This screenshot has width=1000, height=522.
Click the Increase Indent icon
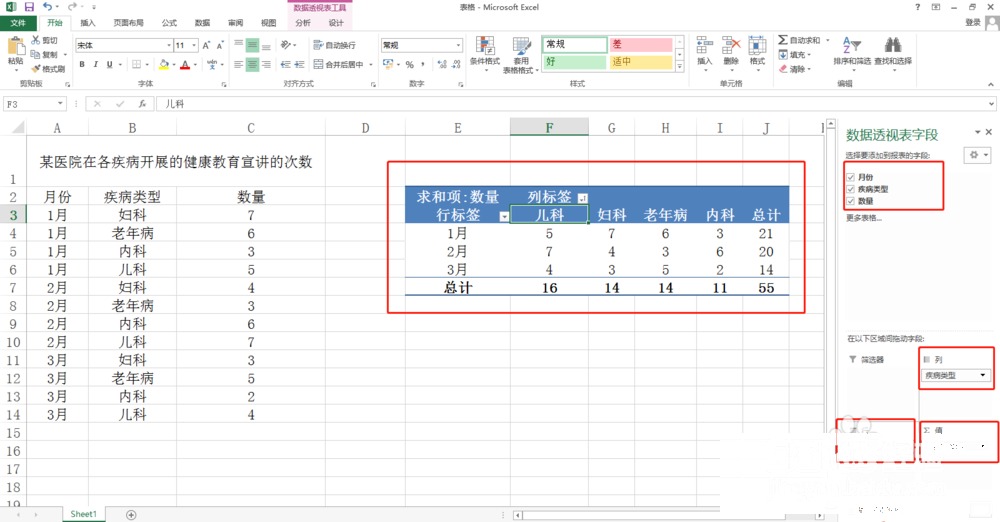(299, 64)
